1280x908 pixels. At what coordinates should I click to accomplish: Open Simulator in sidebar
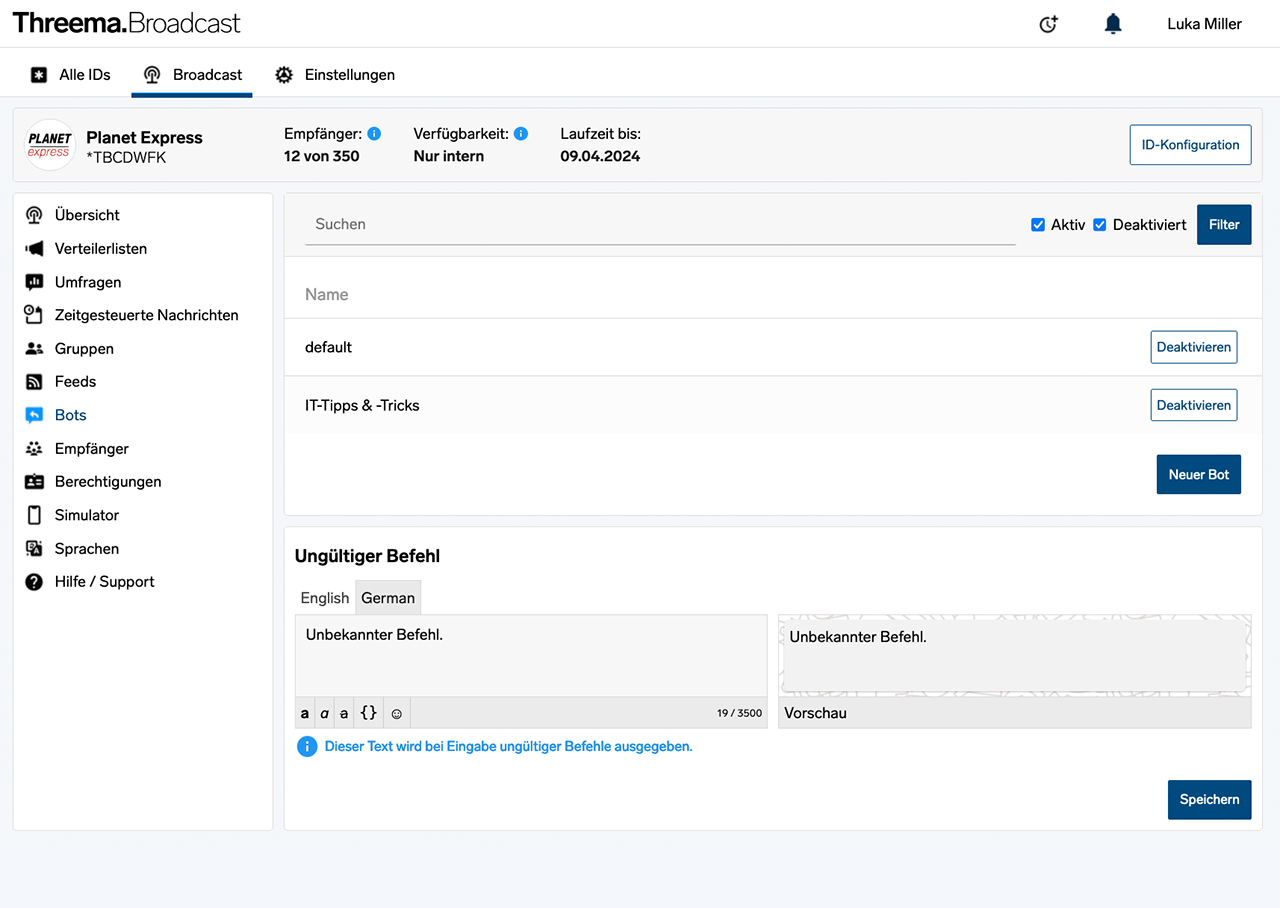[x=87, y=515]
